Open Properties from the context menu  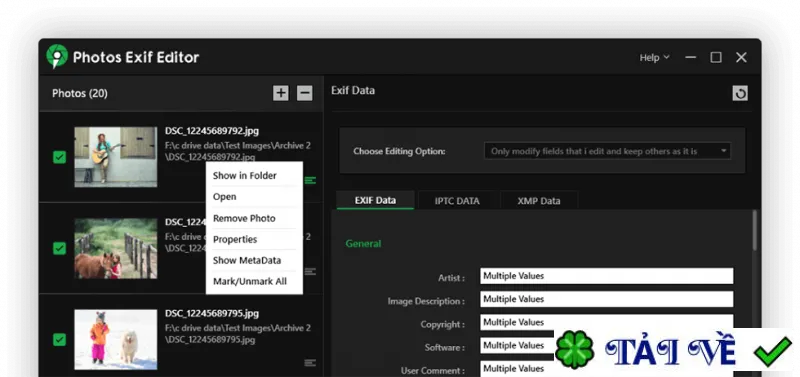click(254, 239)
